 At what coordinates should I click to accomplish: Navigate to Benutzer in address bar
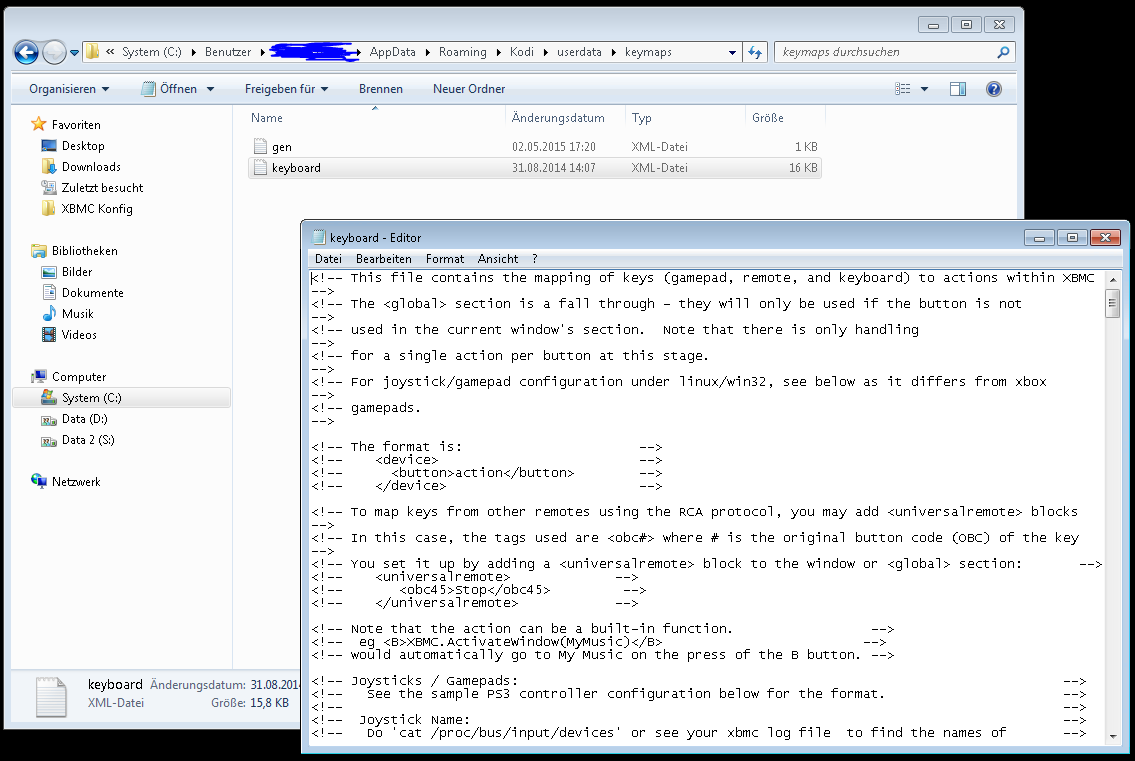tap(228, 52)
